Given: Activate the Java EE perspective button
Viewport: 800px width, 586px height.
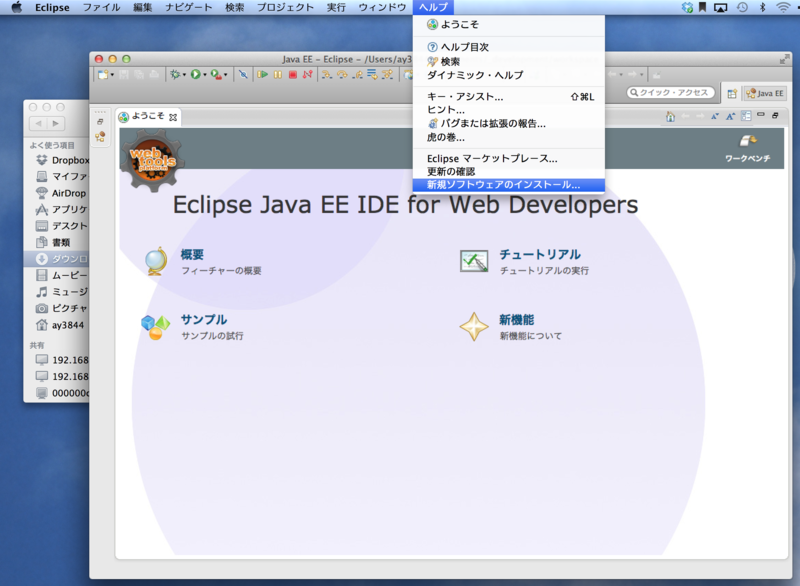Looking at the screenshot, I should pos(763,92).
